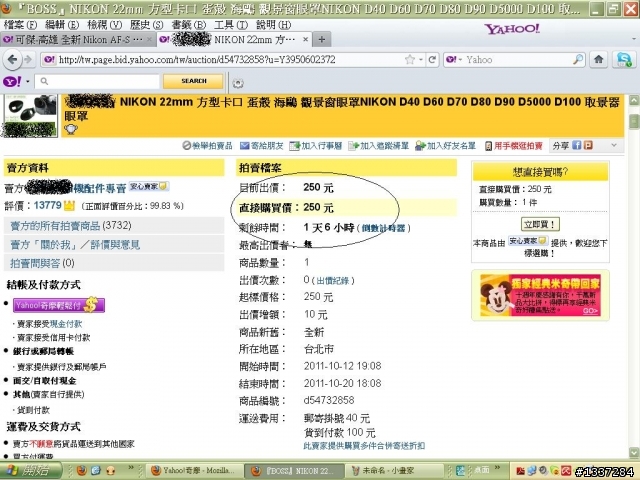
Task: Open the 編輯 (E) menu
Action: [x=62, y=25]
